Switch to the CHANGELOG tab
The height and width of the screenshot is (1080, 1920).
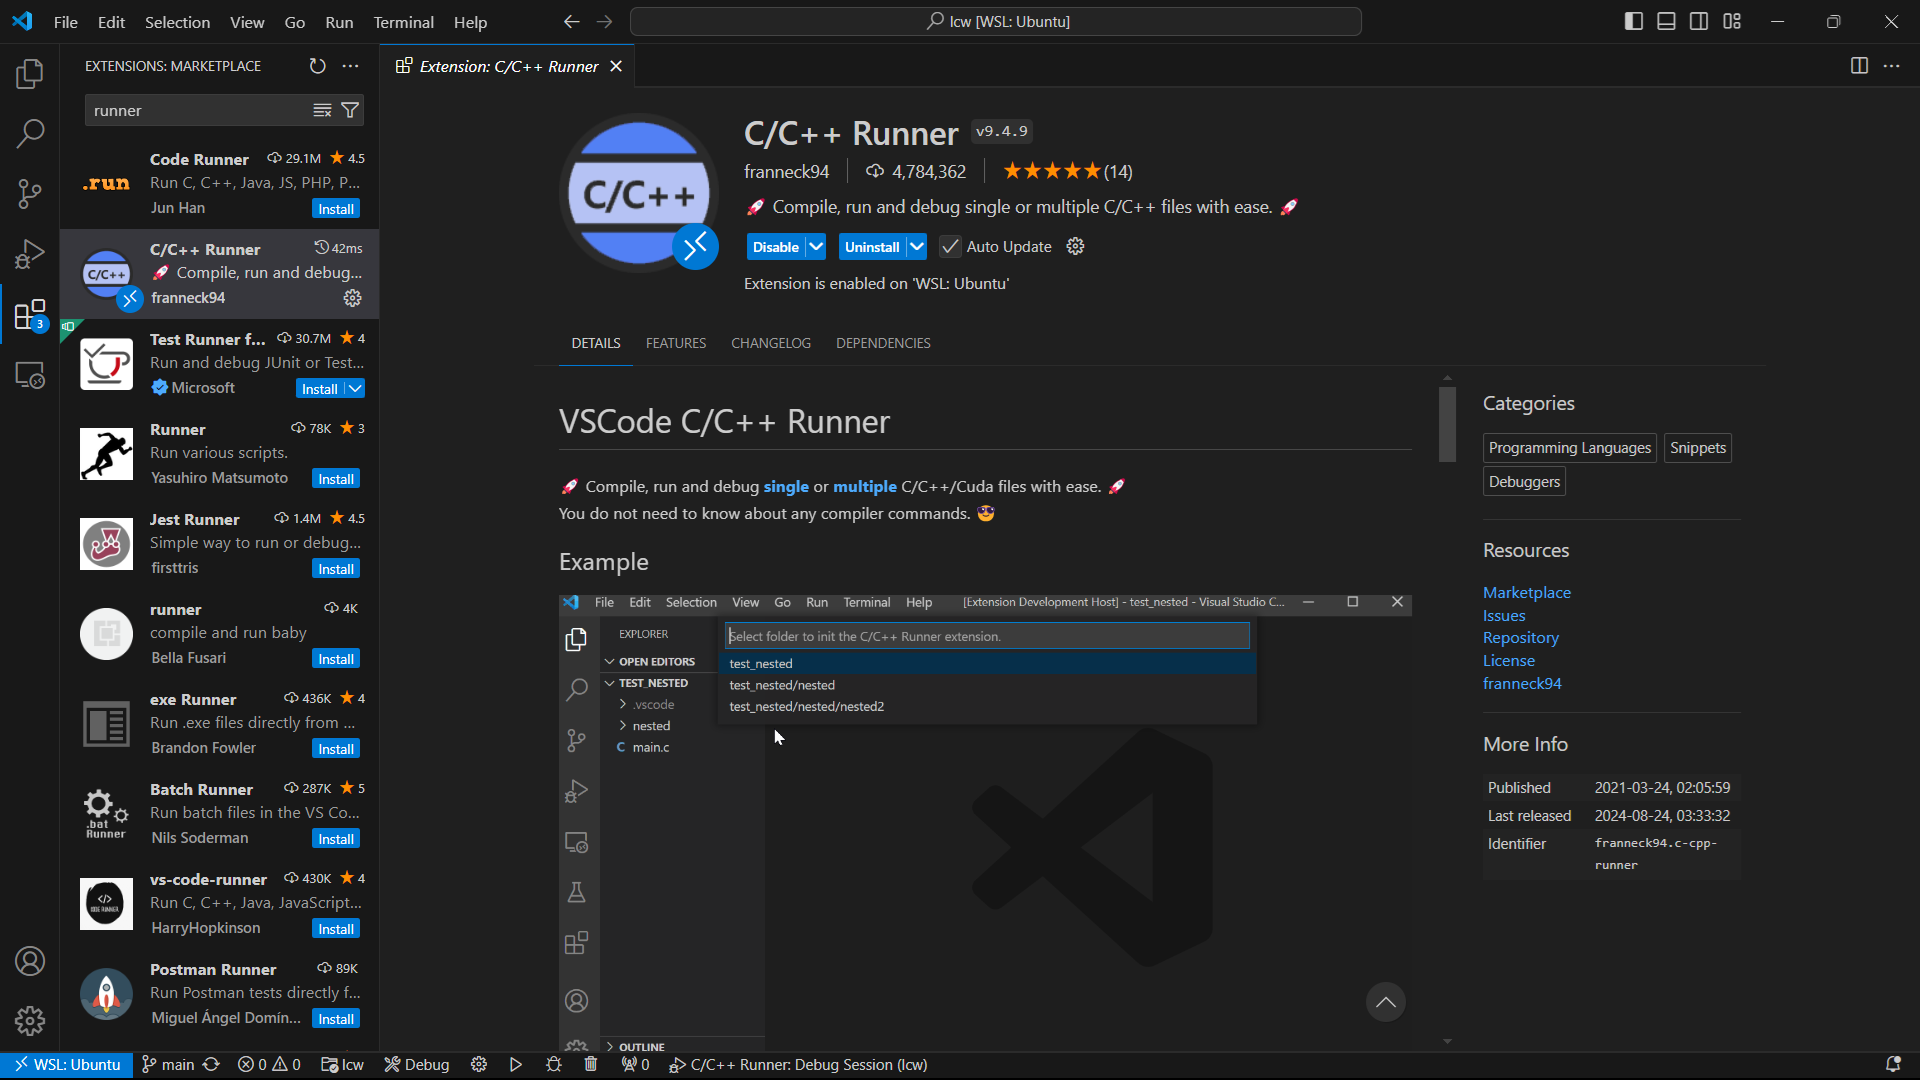(770, 343)
